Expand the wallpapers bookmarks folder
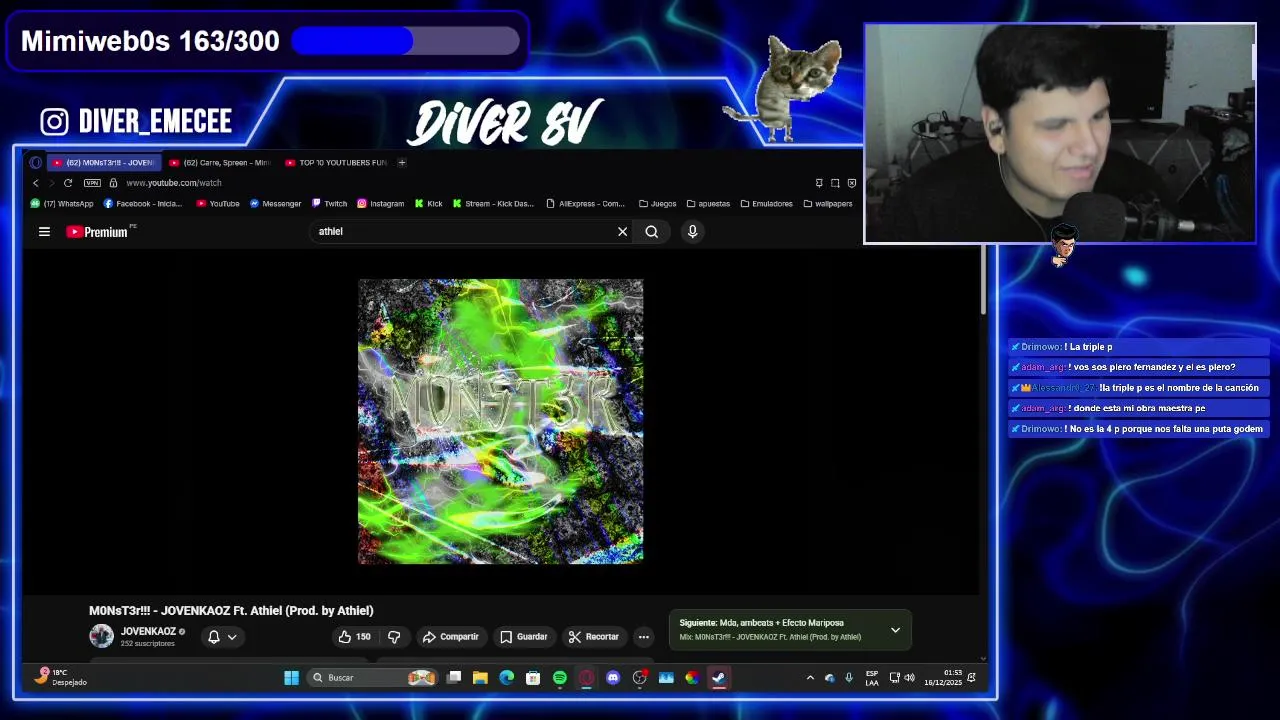Viewport: 1280px width, 720px height. (x=828, y=203)
